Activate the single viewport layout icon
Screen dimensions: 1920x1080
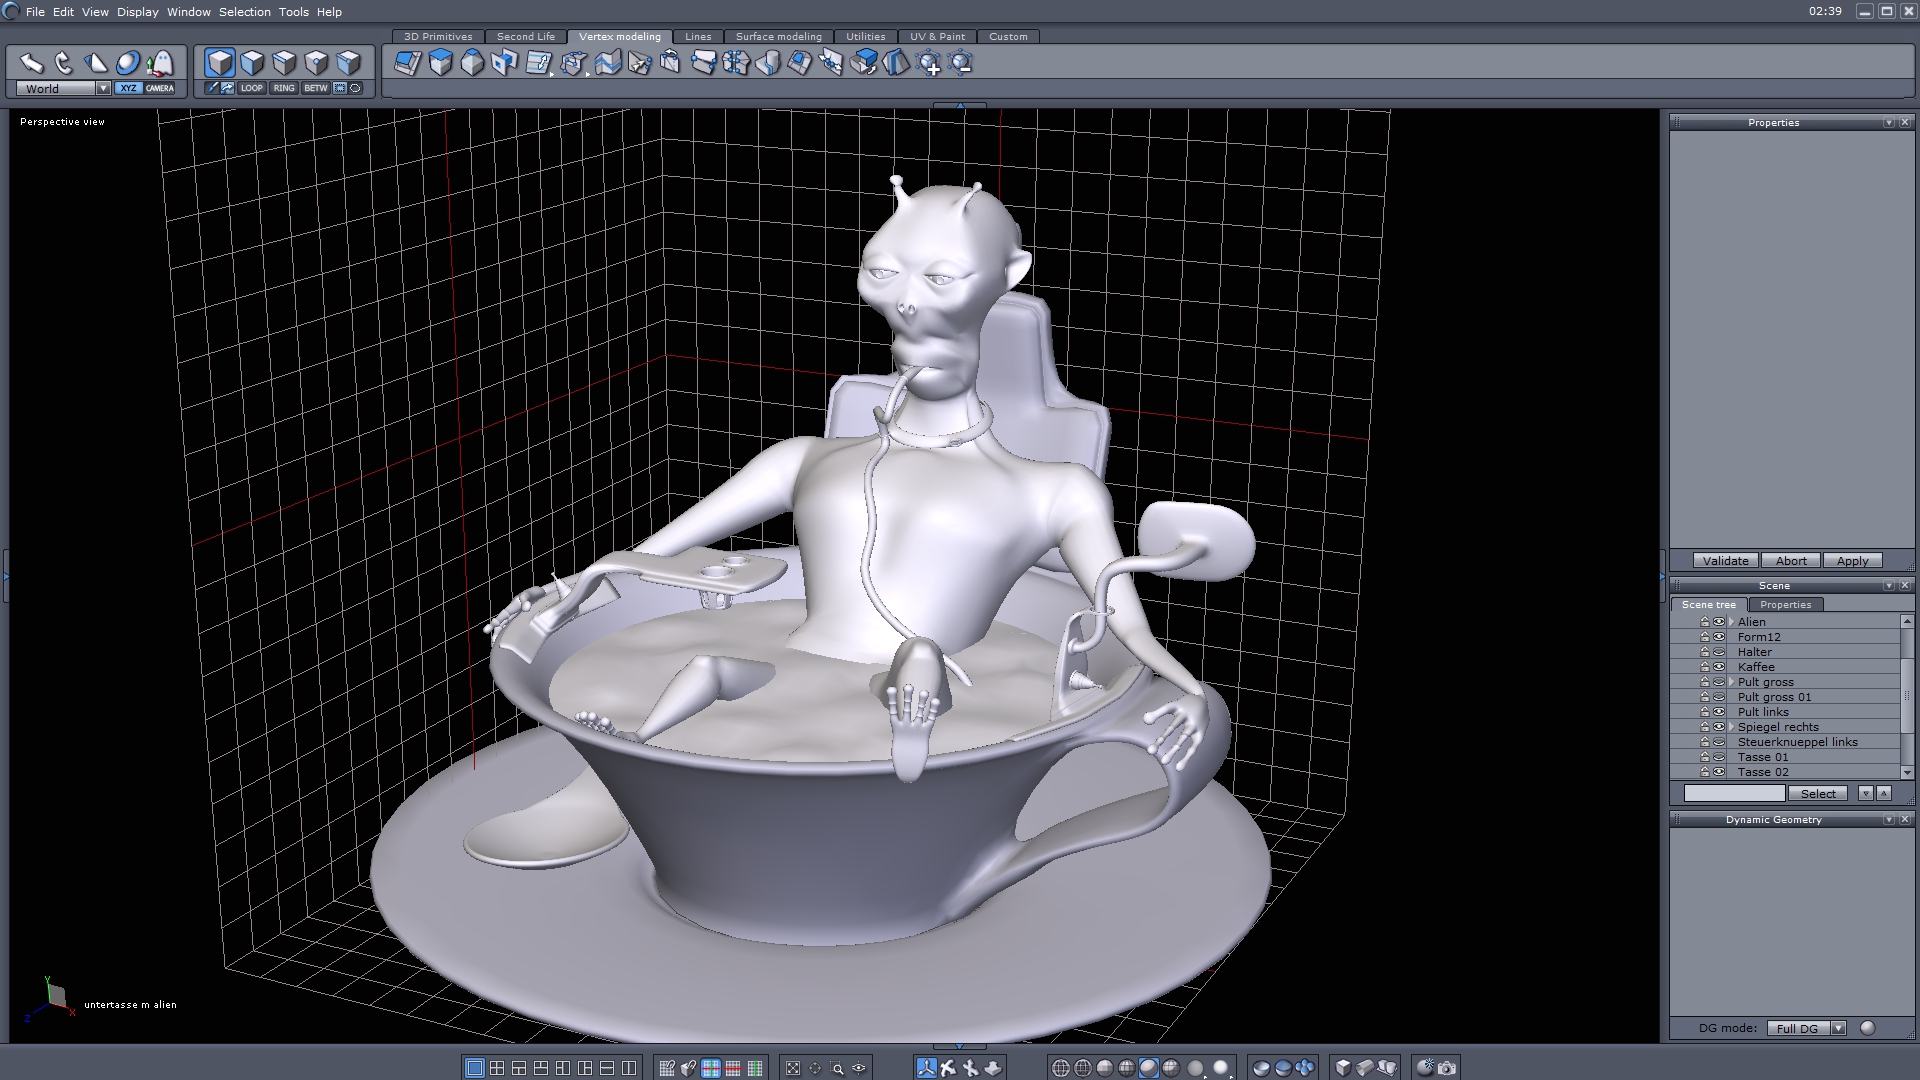coord(475,1068)
